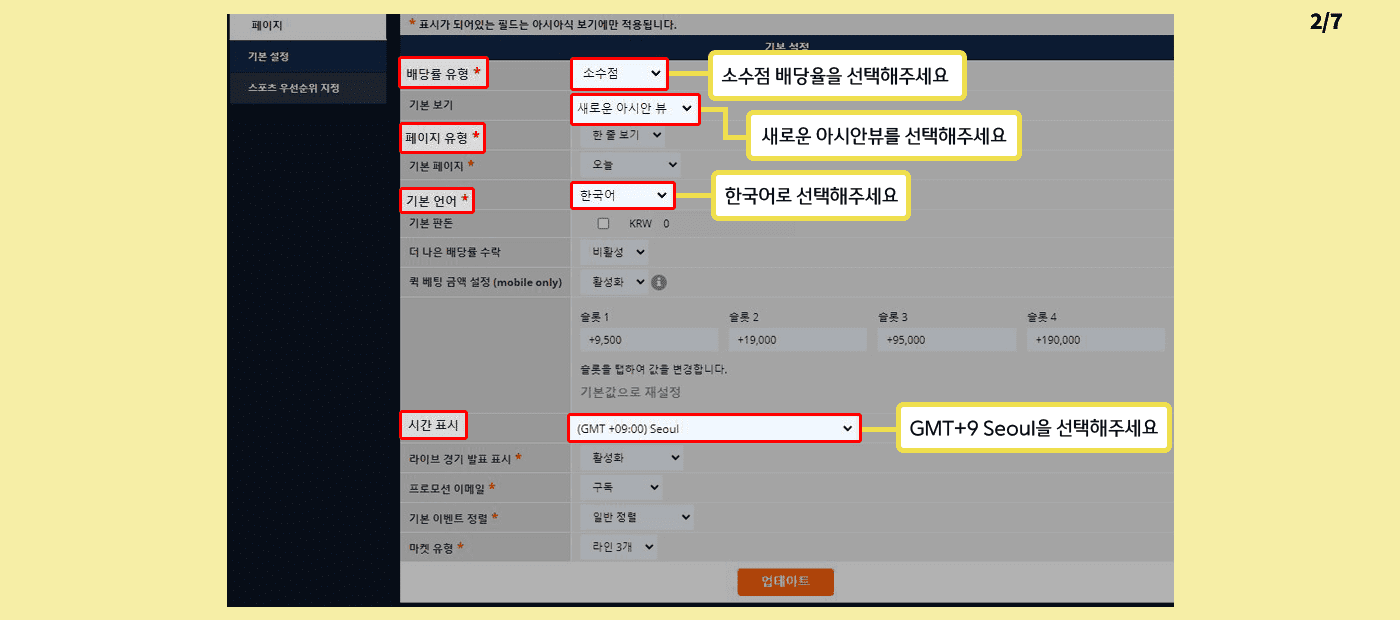Click the 슬롯 4 amount field

coord(1095,340)
